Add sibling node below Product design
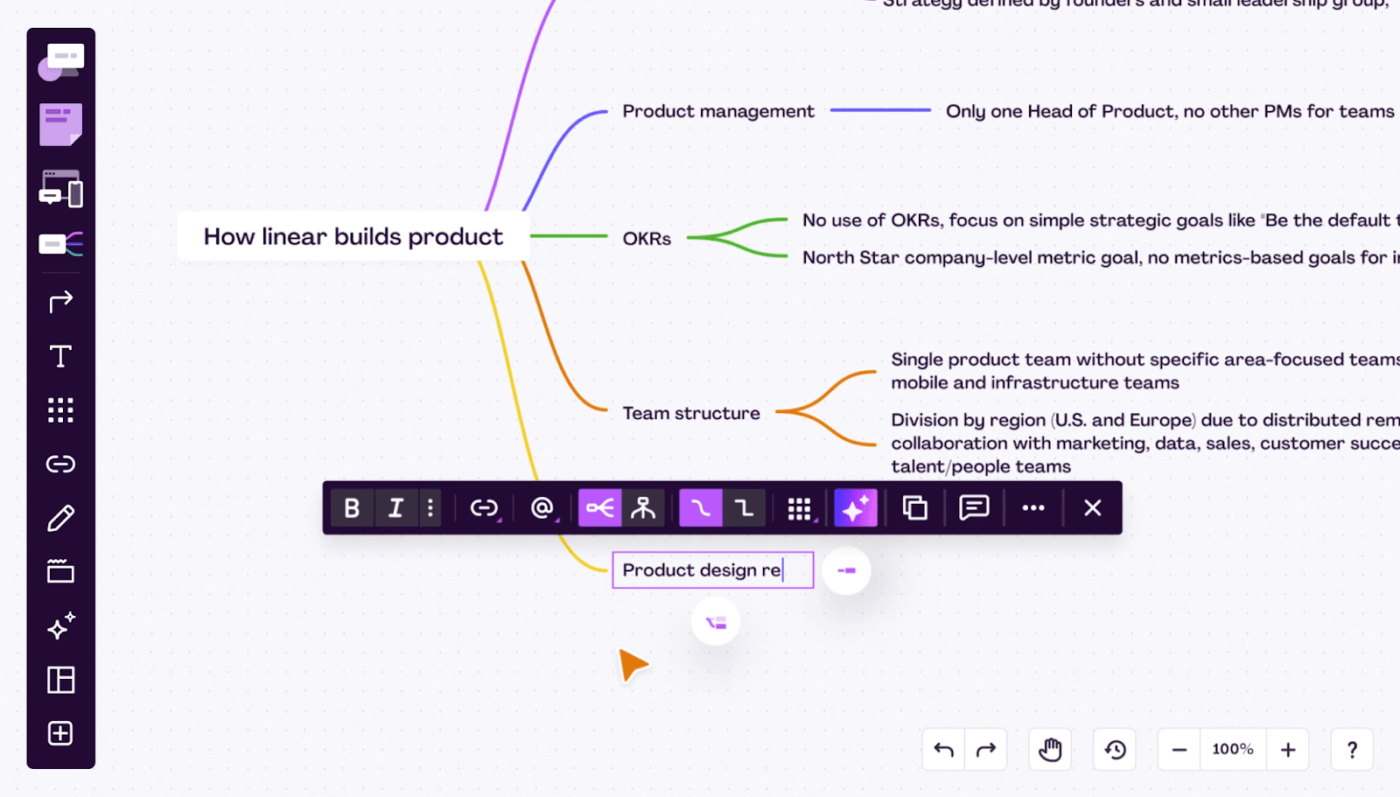This screenshot has height=797, width=1400. (715, 622)
